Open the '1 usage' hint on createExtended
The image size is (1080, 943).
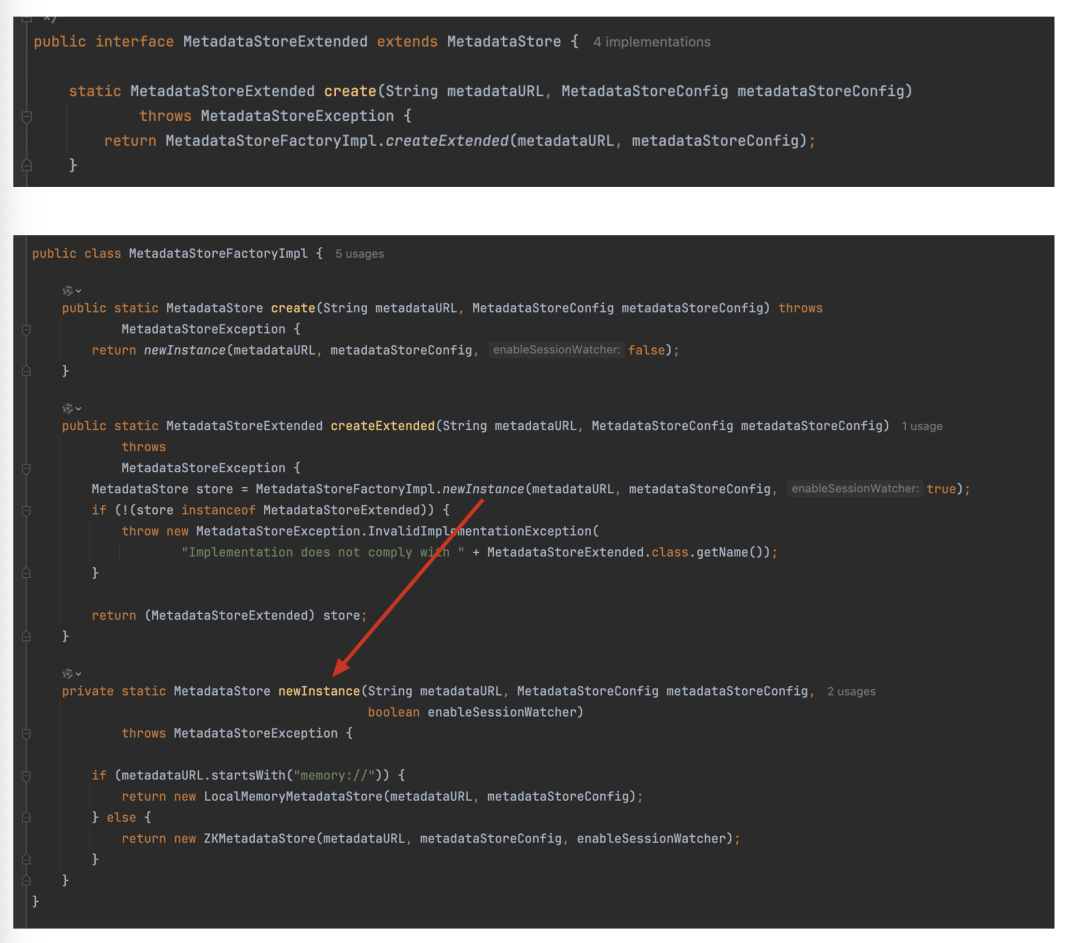click(922, 426)
